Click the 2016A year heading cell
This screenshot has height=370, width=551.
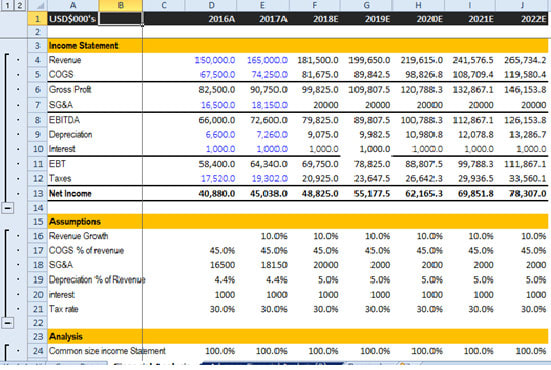coord(211,19)
